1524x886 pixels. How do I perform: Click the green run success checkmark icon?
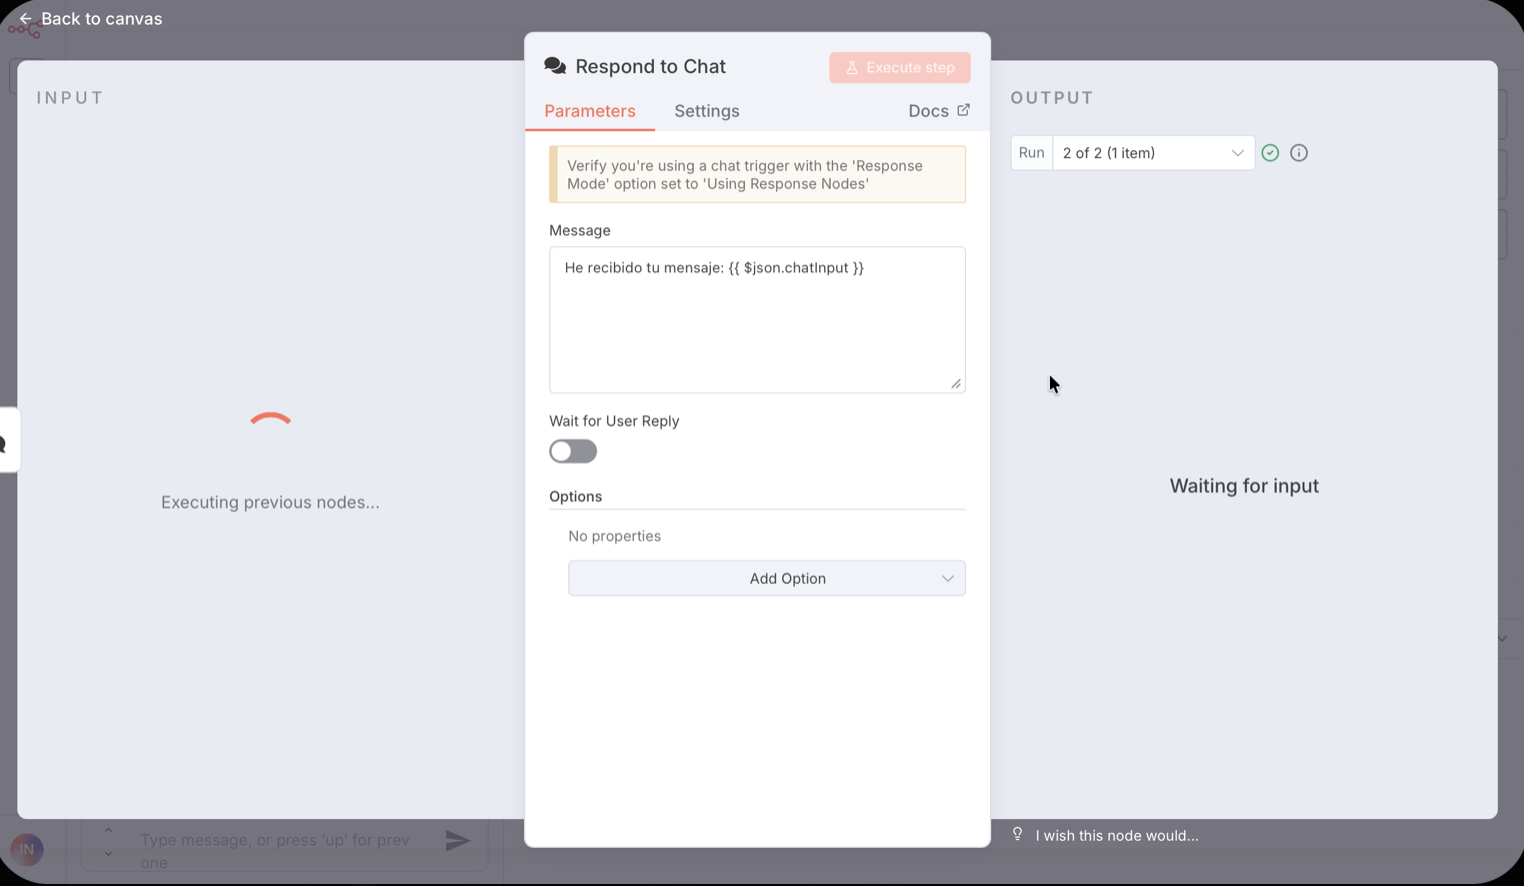tap(1270, 153)
